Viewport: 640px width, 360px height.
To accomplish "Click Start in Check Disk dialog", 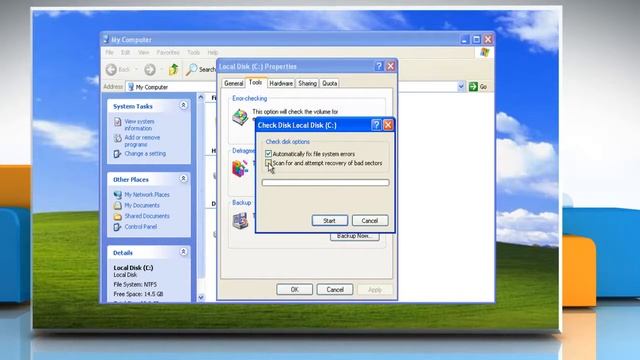I will (329, 220).
